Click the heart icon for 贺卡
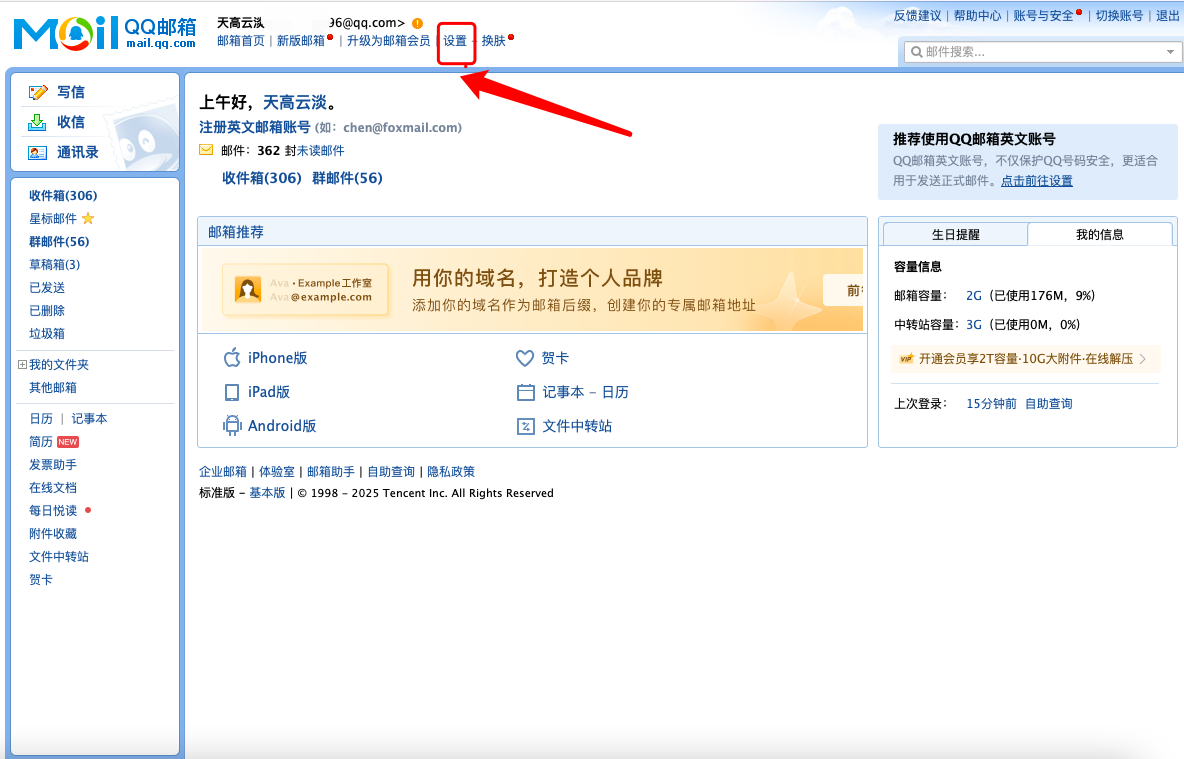This screenshot has height=759, width=1184. coord(525,358)
